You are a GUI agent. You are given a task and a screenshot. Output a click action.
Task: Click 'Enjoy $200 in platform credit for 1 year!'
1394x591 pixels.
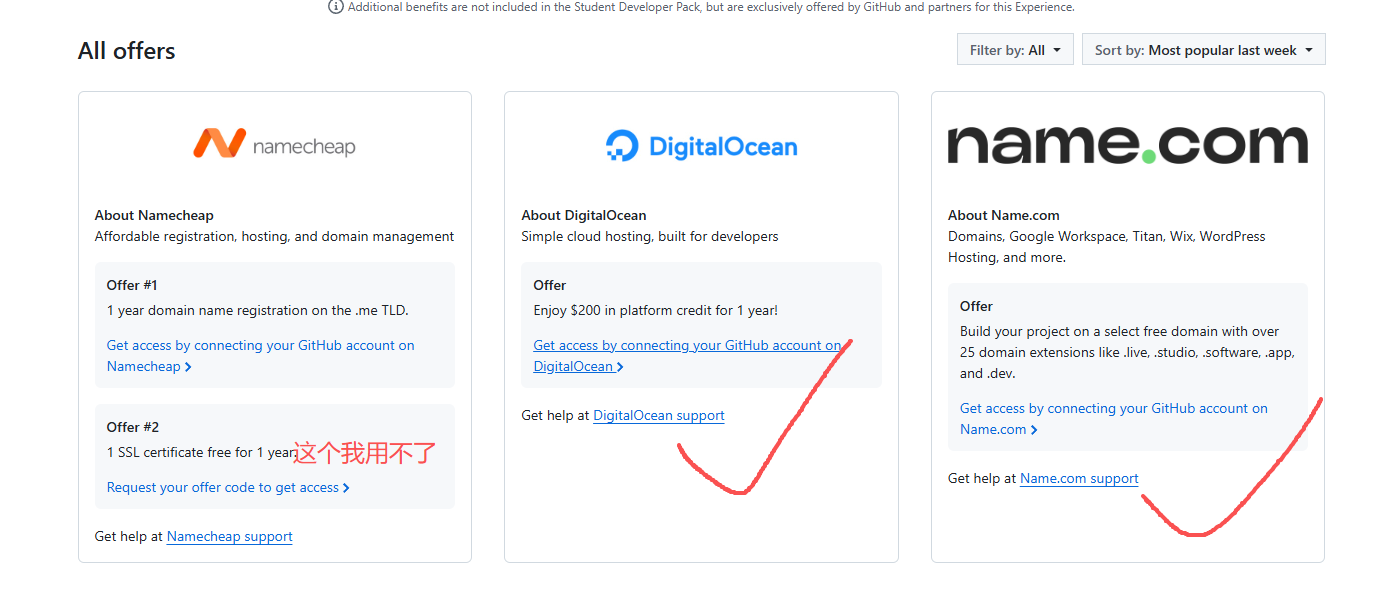[x=656, y=310]
